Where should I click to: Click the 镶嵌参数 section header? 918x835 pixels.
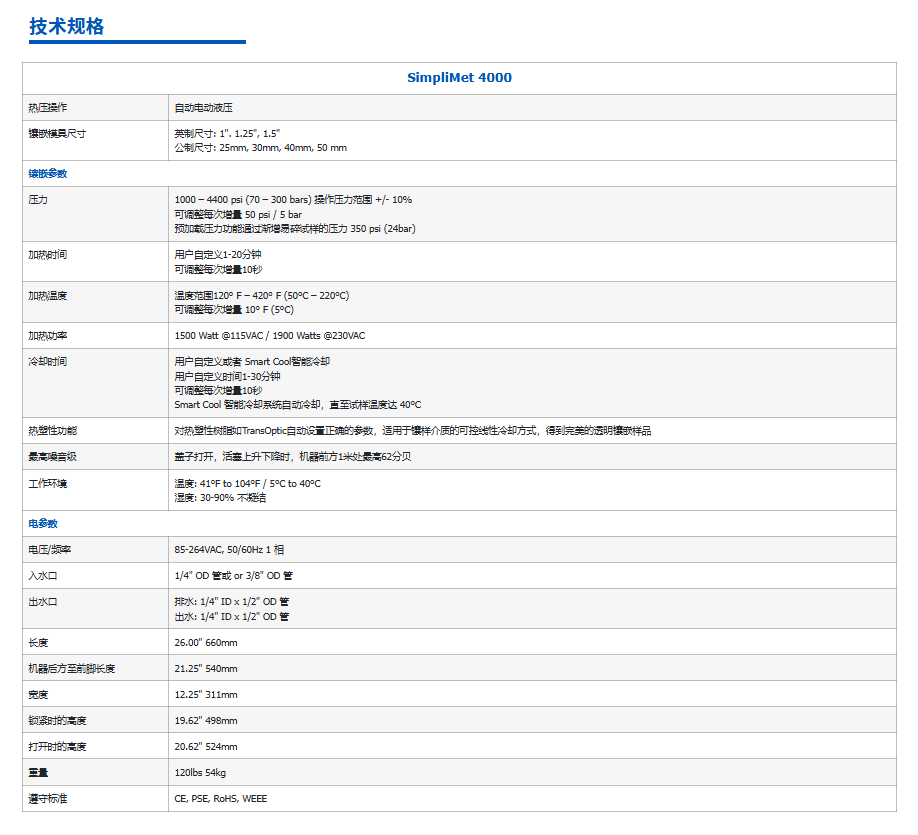pyautogui.click(x=47, y=174)
